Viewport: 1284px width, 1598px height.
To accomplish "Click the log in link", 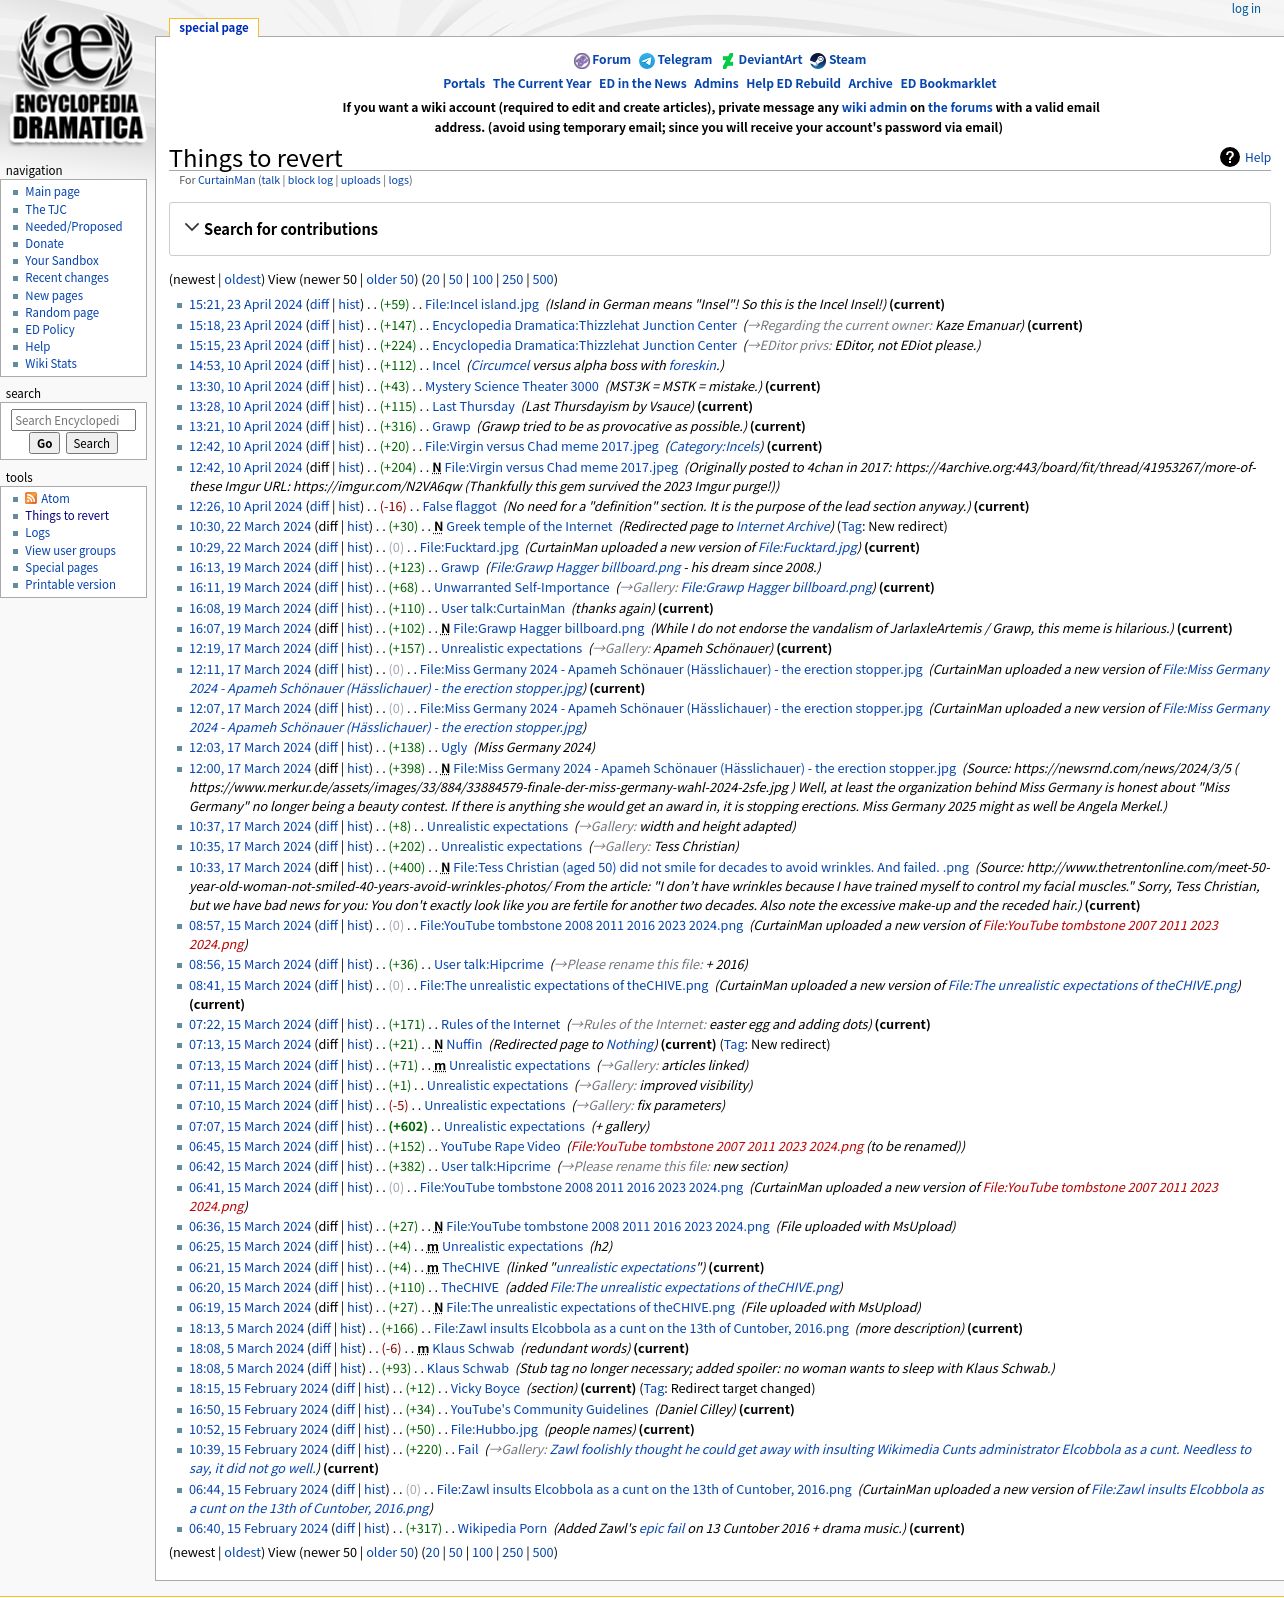I will pyautogui.click(x=1246, y=8).
